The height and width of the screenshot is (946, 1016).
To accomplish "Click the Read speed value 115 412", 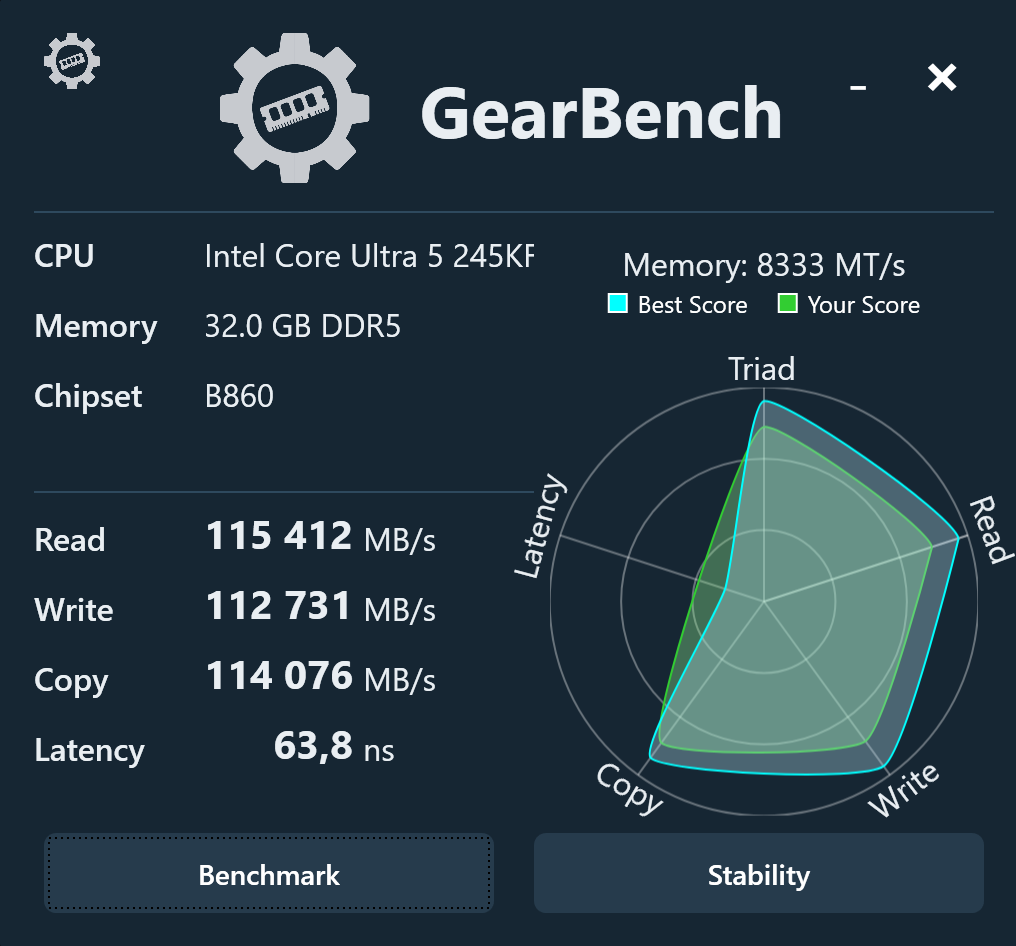I will coord(279,537).
